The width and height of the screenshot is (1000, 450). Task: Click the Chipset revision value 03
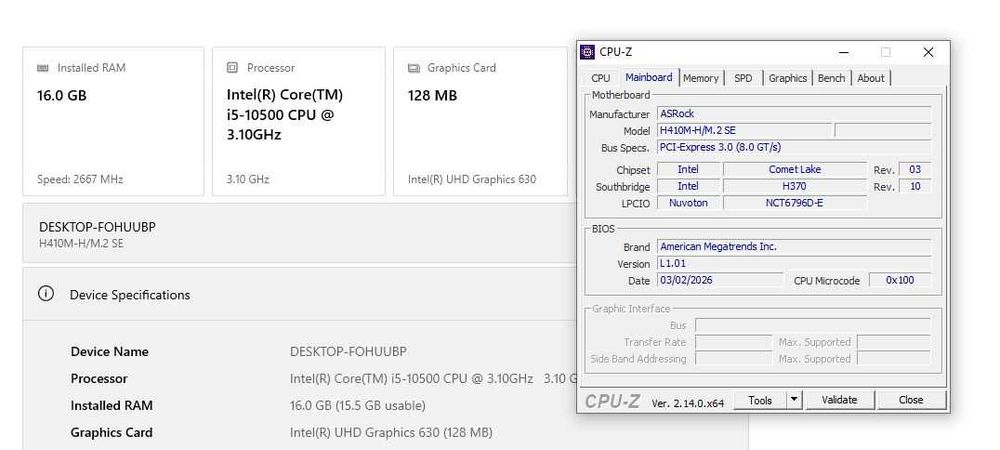click(915, 170)
